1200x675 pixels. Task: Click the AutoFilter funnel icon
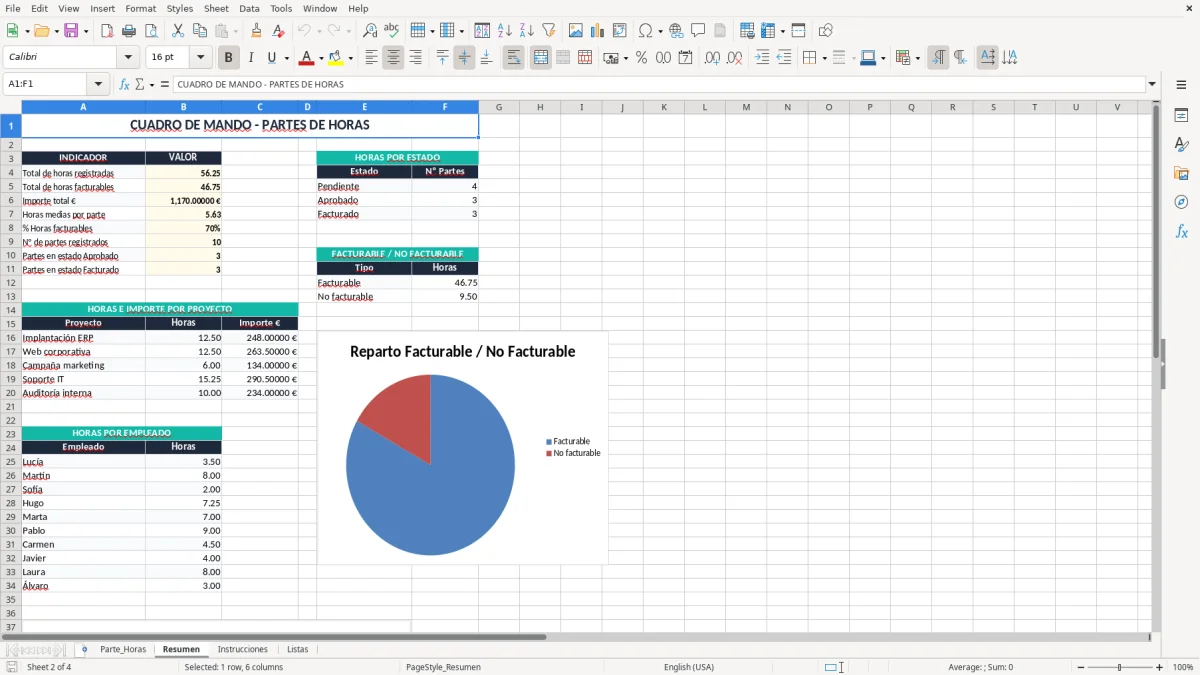pyautogui.click(x=549, y=31)
